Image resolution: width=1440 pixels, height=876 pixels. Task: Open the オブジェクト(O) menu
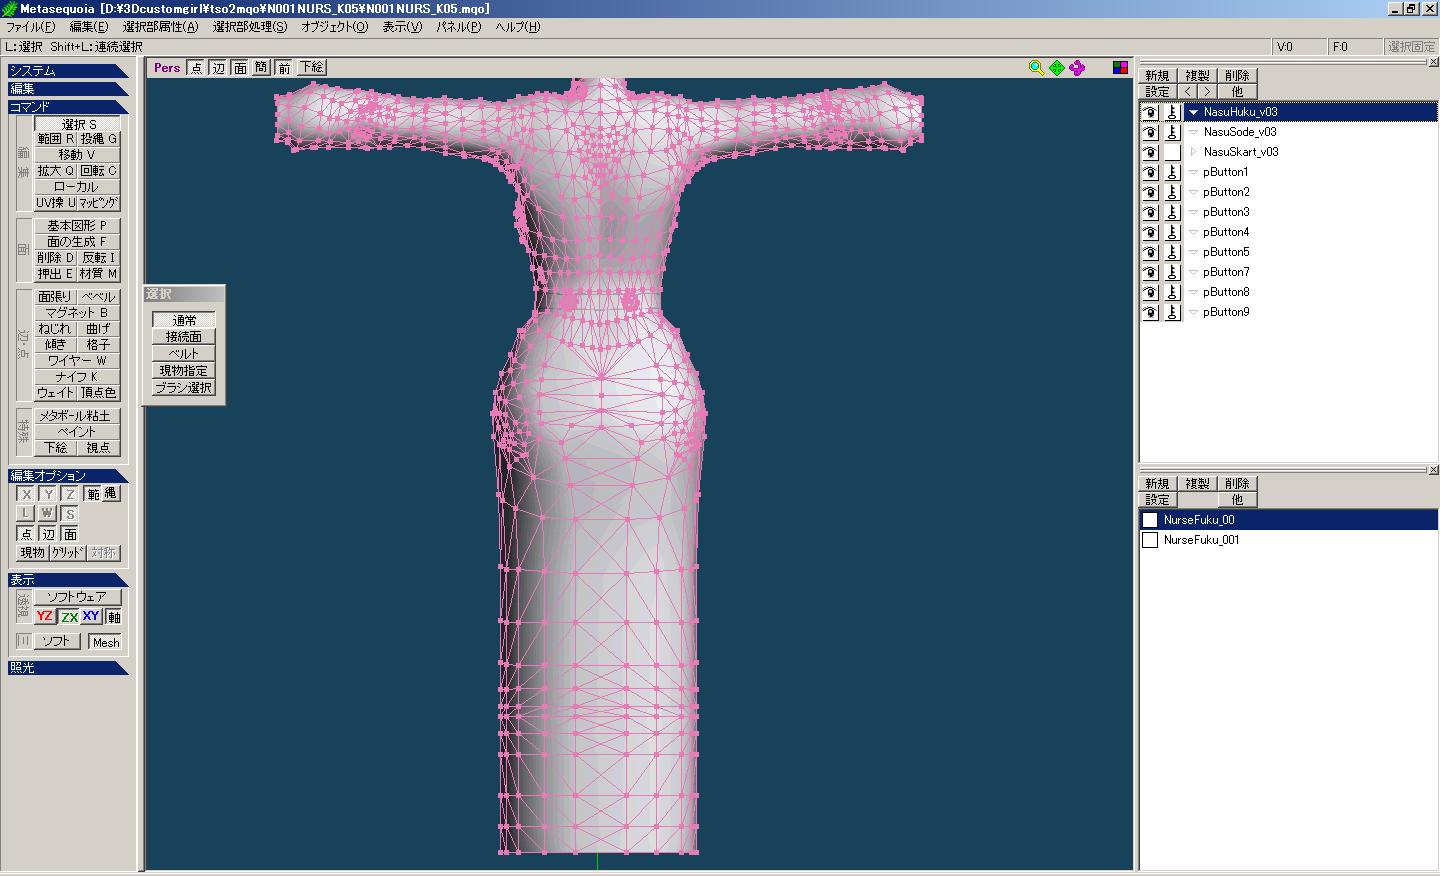(x=334, y=27)
